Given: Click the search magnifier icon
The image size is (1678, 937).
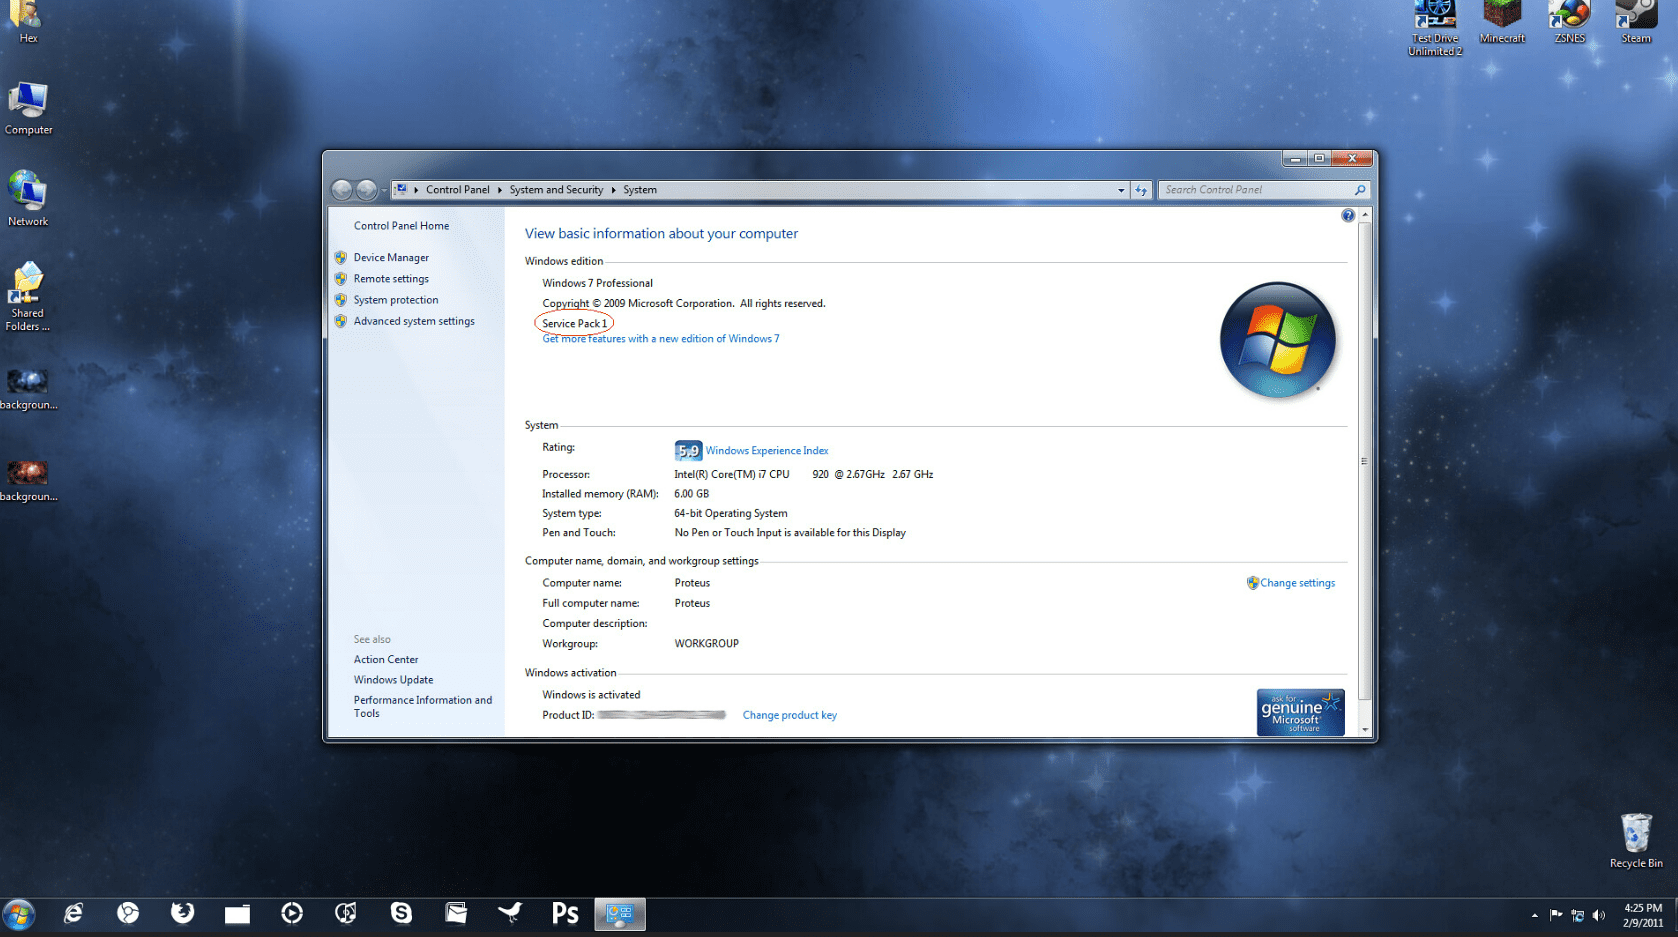Looking at the screenshot, I should pos(1360,190).
